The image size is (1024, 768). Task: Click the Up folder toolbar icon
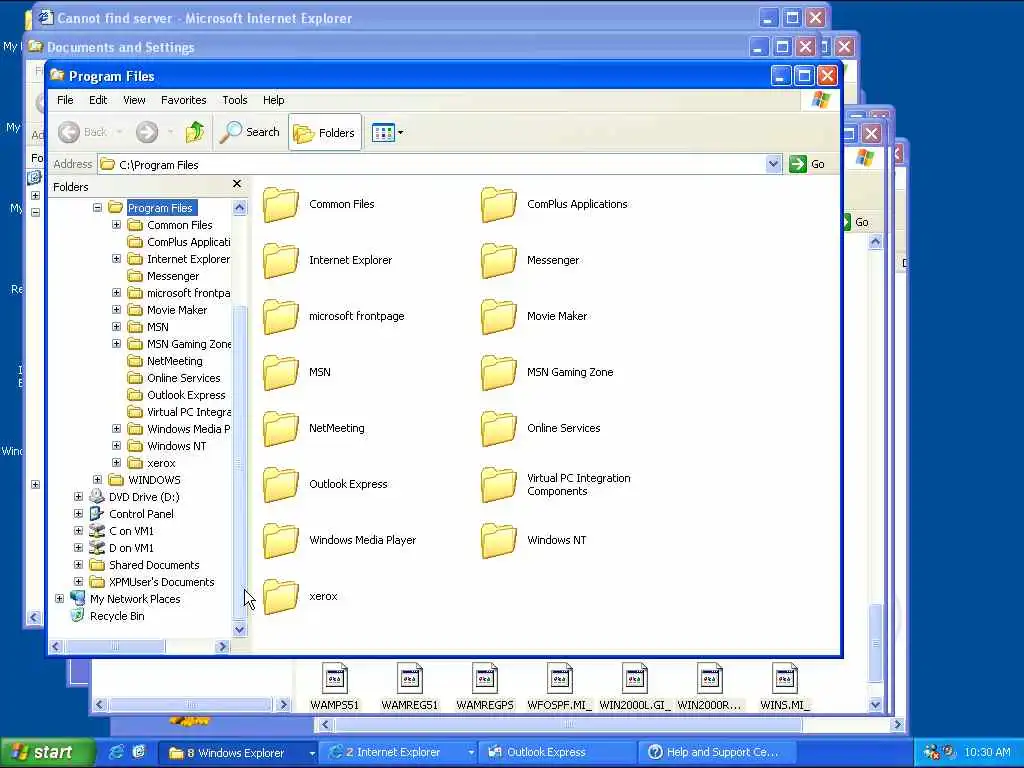(194, 133)
